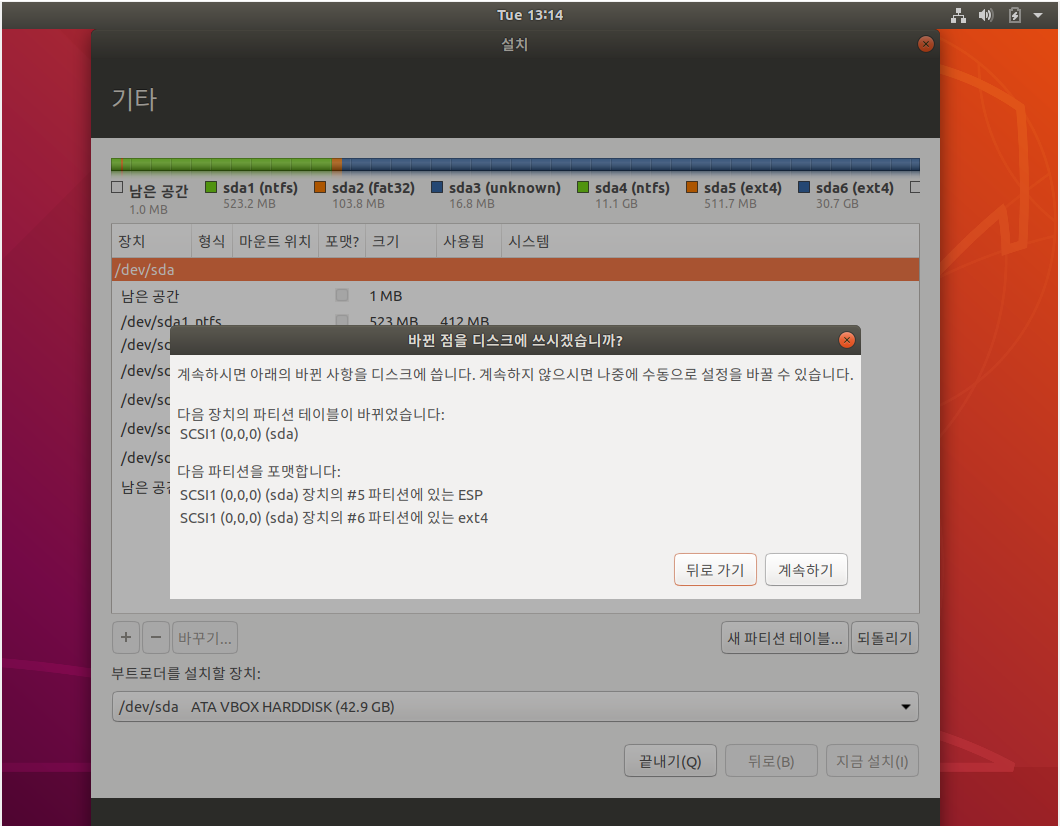Click the sda3 (unknown) blue legend swatch
1060x826 pixels.
[437, 187]
